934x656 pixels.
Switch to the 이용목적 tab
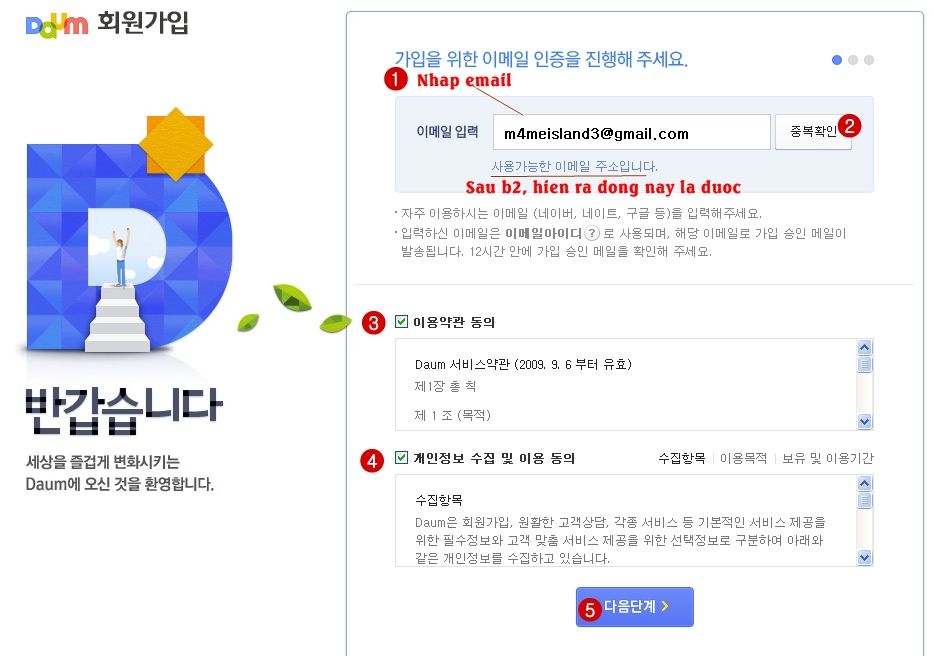click(x=743, y=458)
